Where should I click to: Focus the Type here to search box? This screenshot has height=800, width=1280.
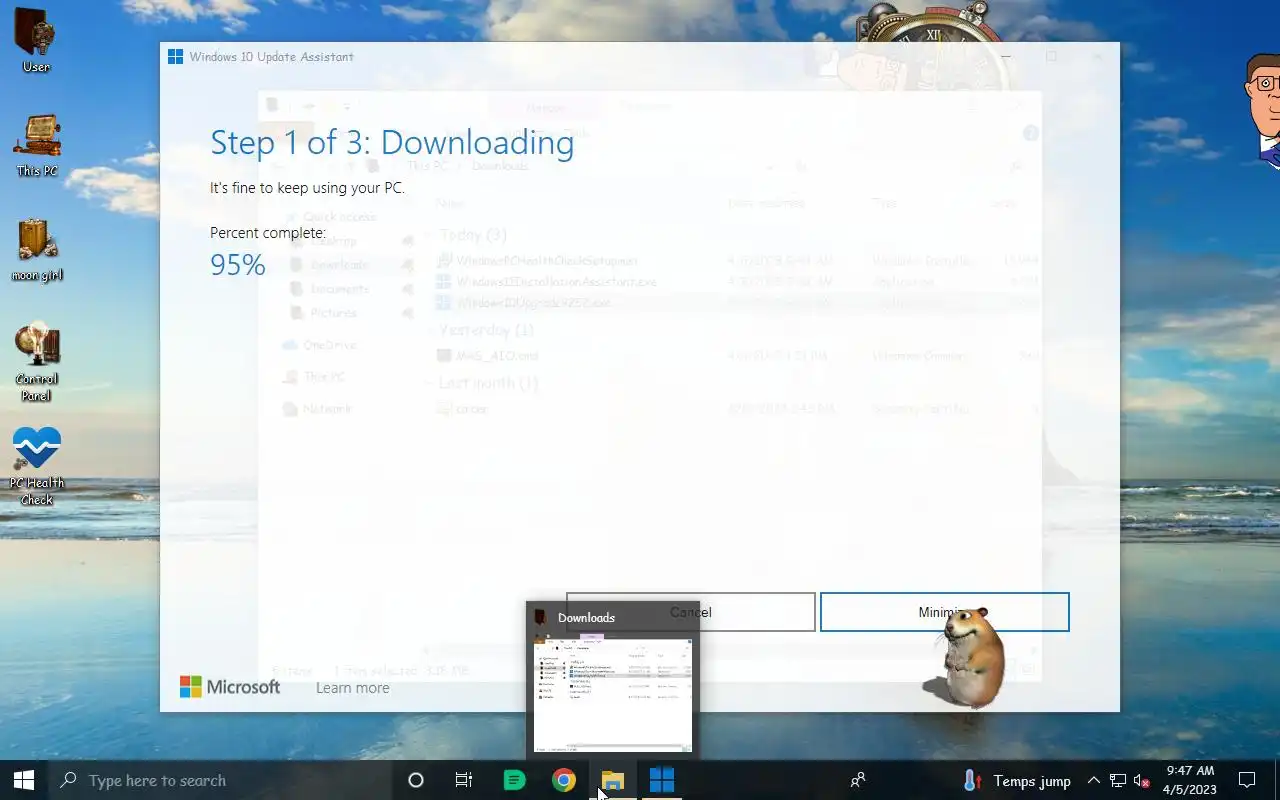220,780
